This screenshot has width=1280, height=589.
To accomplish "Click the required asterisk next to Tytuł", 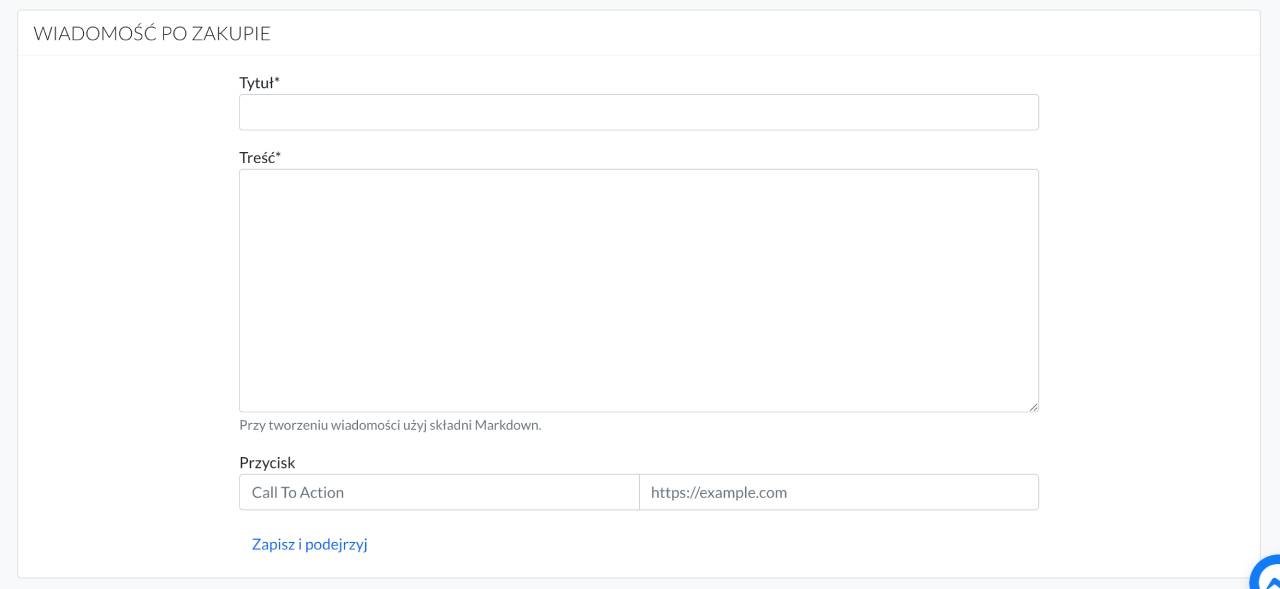I will [x=277, y=82].
